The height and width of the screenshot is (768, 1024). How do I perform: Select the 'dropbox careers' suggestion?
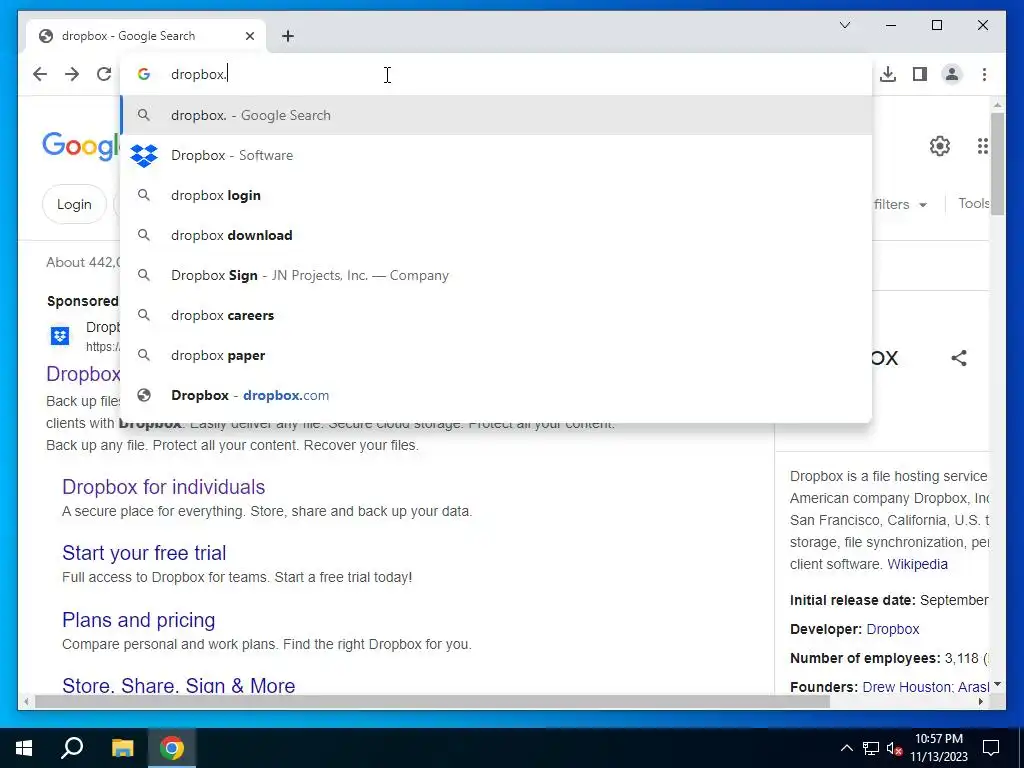tap(496, 315)
